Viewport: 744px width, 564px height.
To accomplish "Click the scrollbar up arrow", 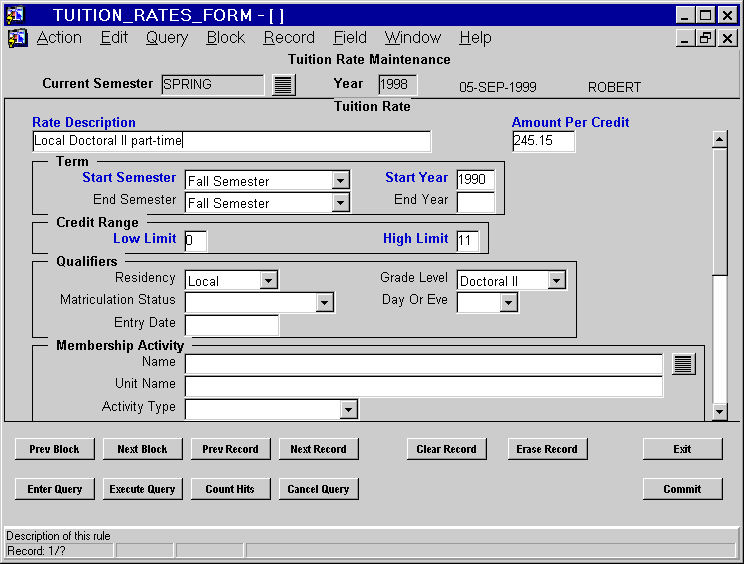I will pyautogui.click(x=719, y=139).
